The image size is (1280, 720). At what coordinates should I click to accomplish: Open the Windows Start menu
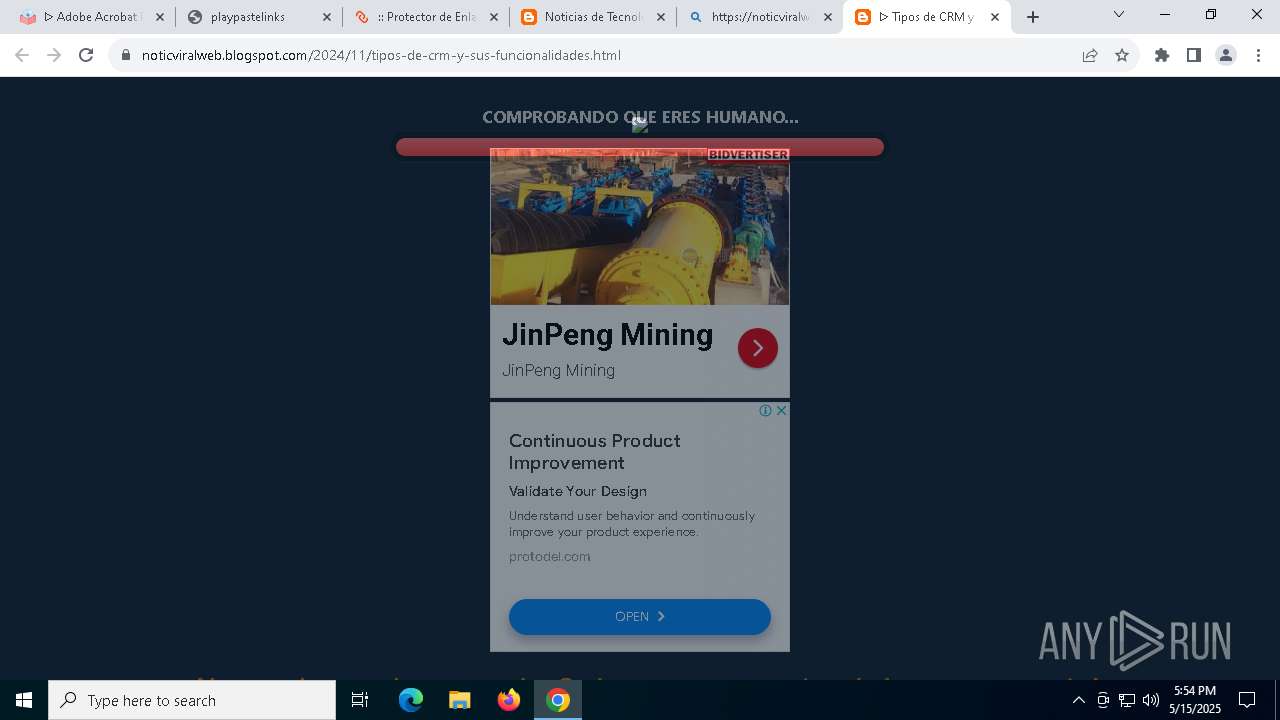pos(24,700)
